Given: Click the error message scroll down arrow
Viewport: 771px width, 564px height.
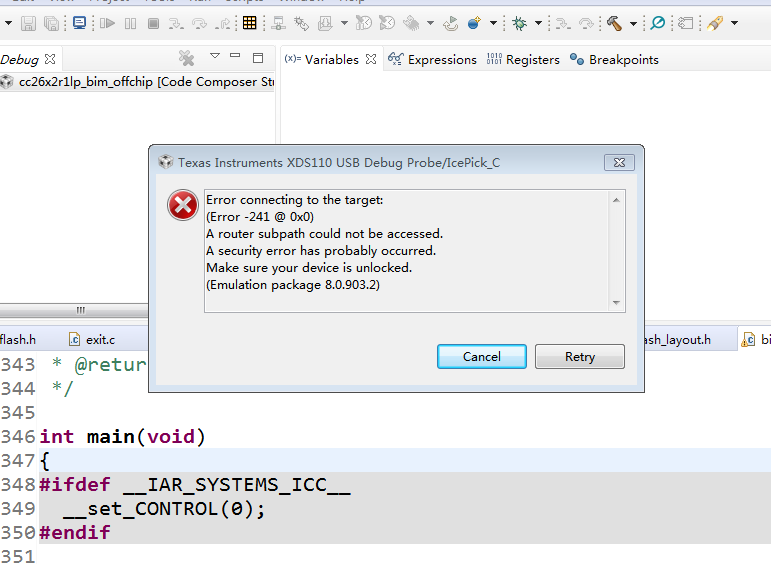Looking at the screenshot, I should (x=616, y=302).
